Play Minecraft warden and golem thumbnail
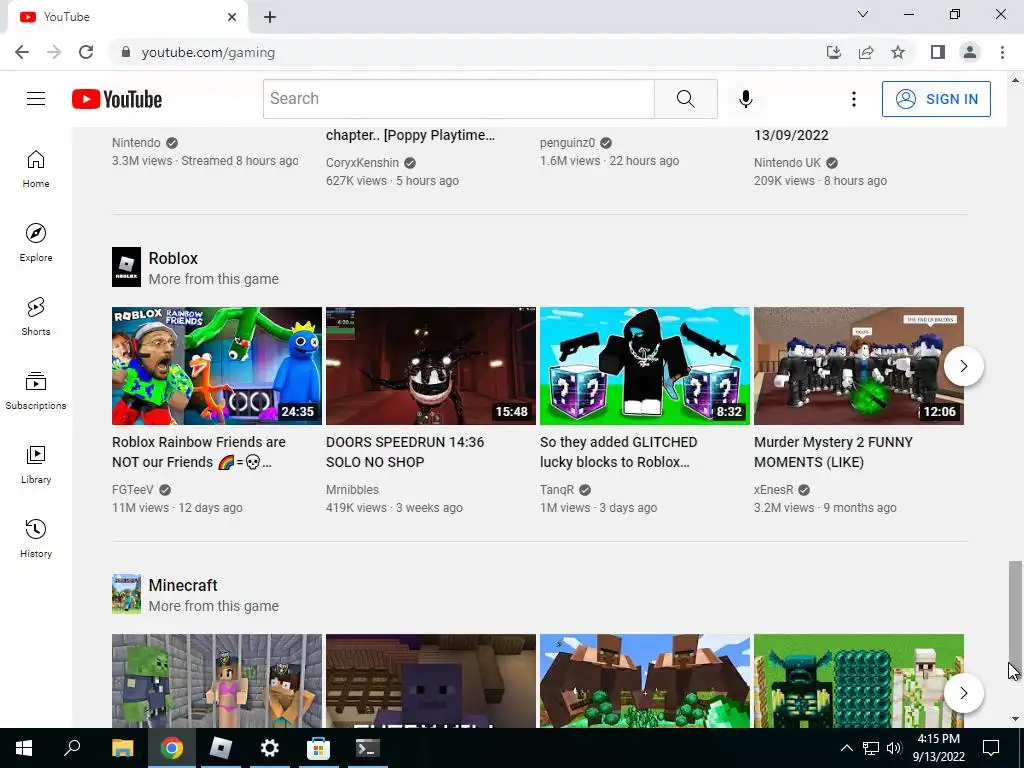Viewport: 1024px width, 768px height. pyautogui.click(x=859, y=680)
